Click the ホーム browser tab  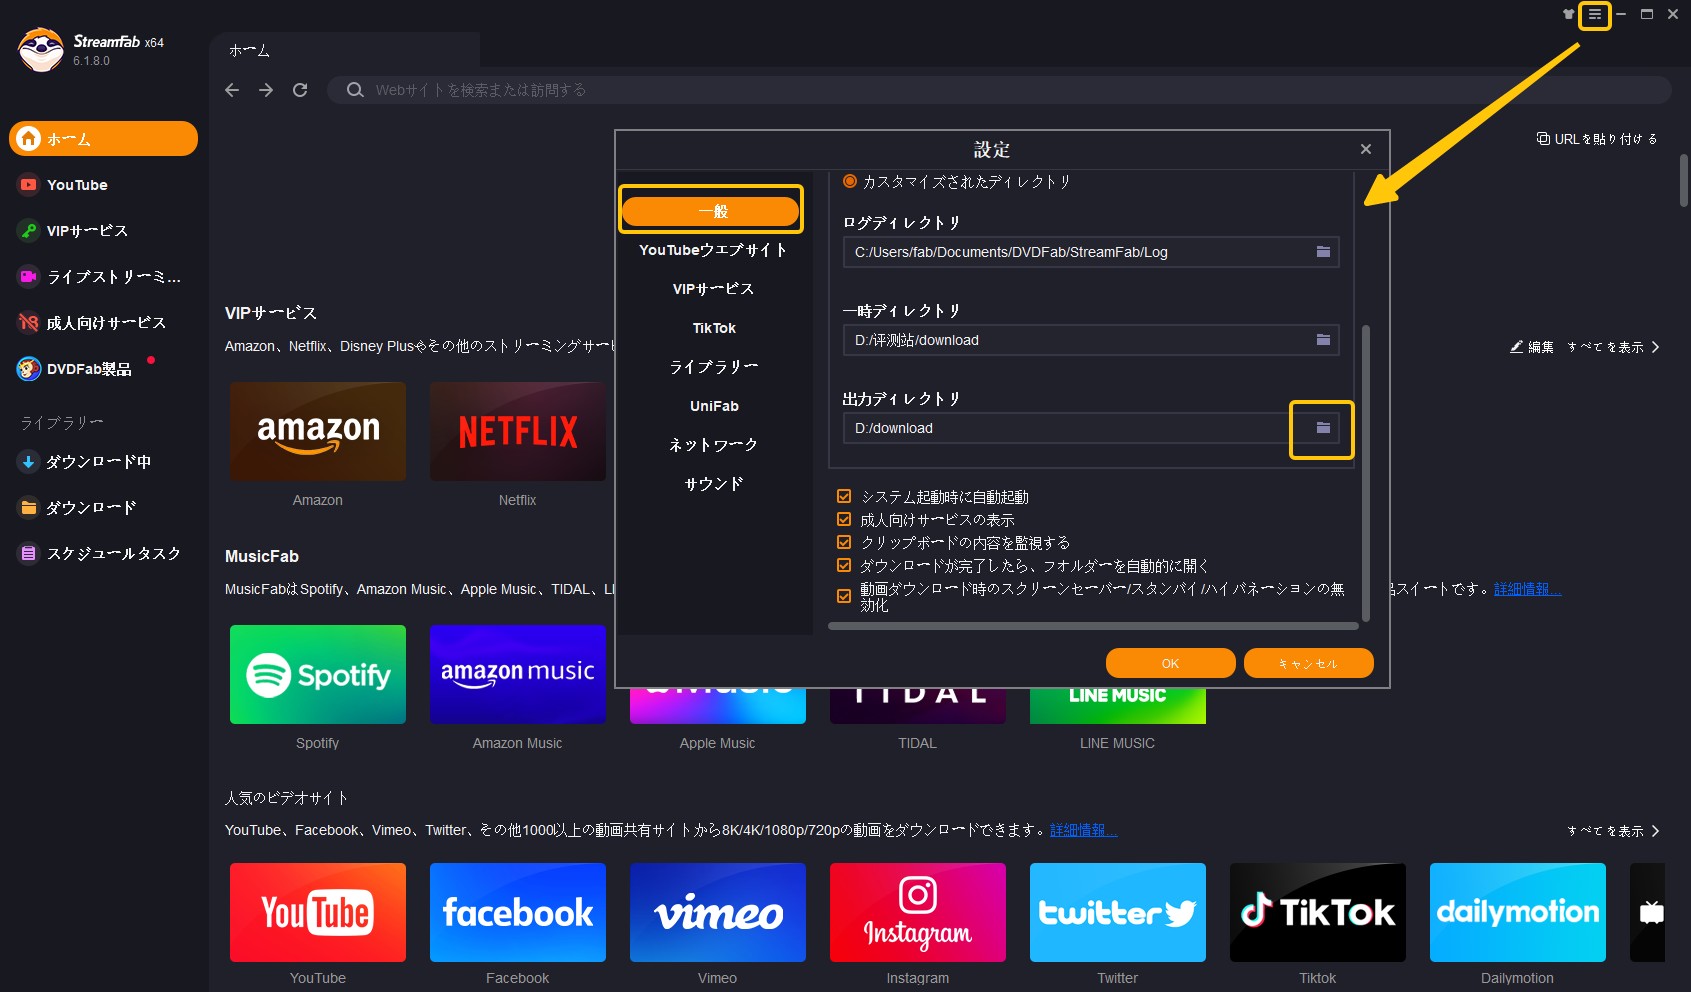tap(345, 50)
